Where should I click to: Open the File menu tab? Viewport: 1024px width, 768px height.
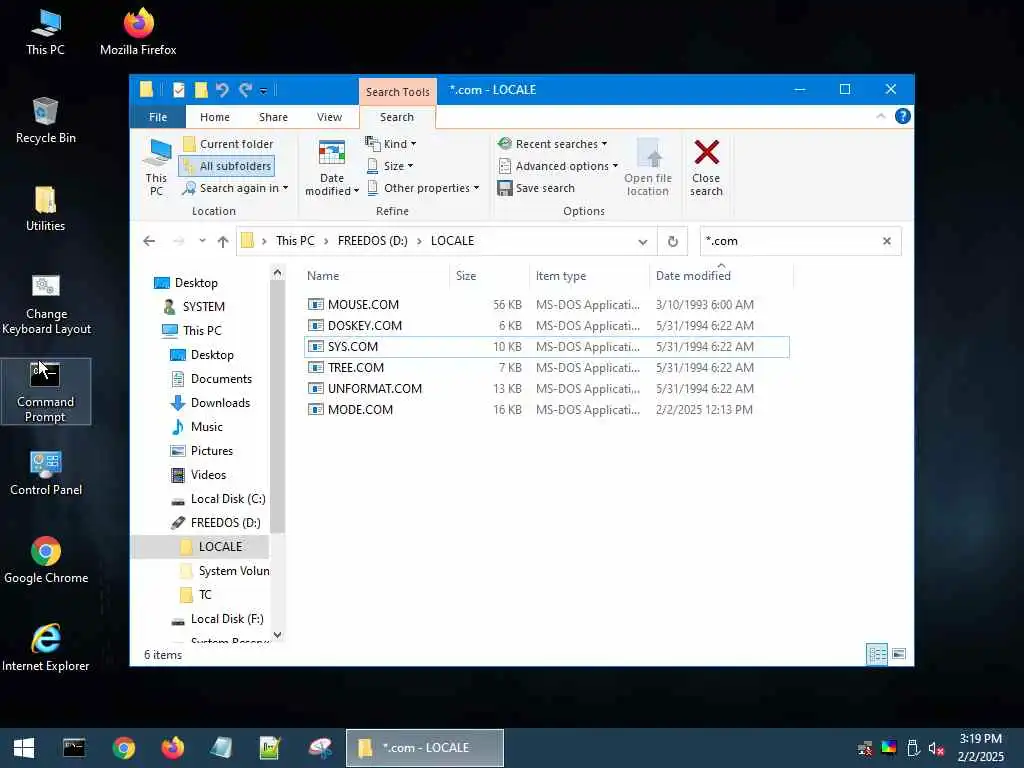pos(158,117)
